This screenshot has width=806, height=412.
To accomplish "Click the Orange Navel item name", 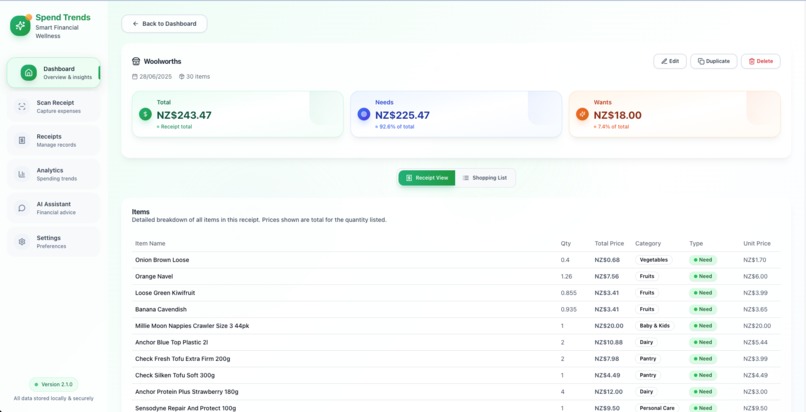I will point(154,276).
